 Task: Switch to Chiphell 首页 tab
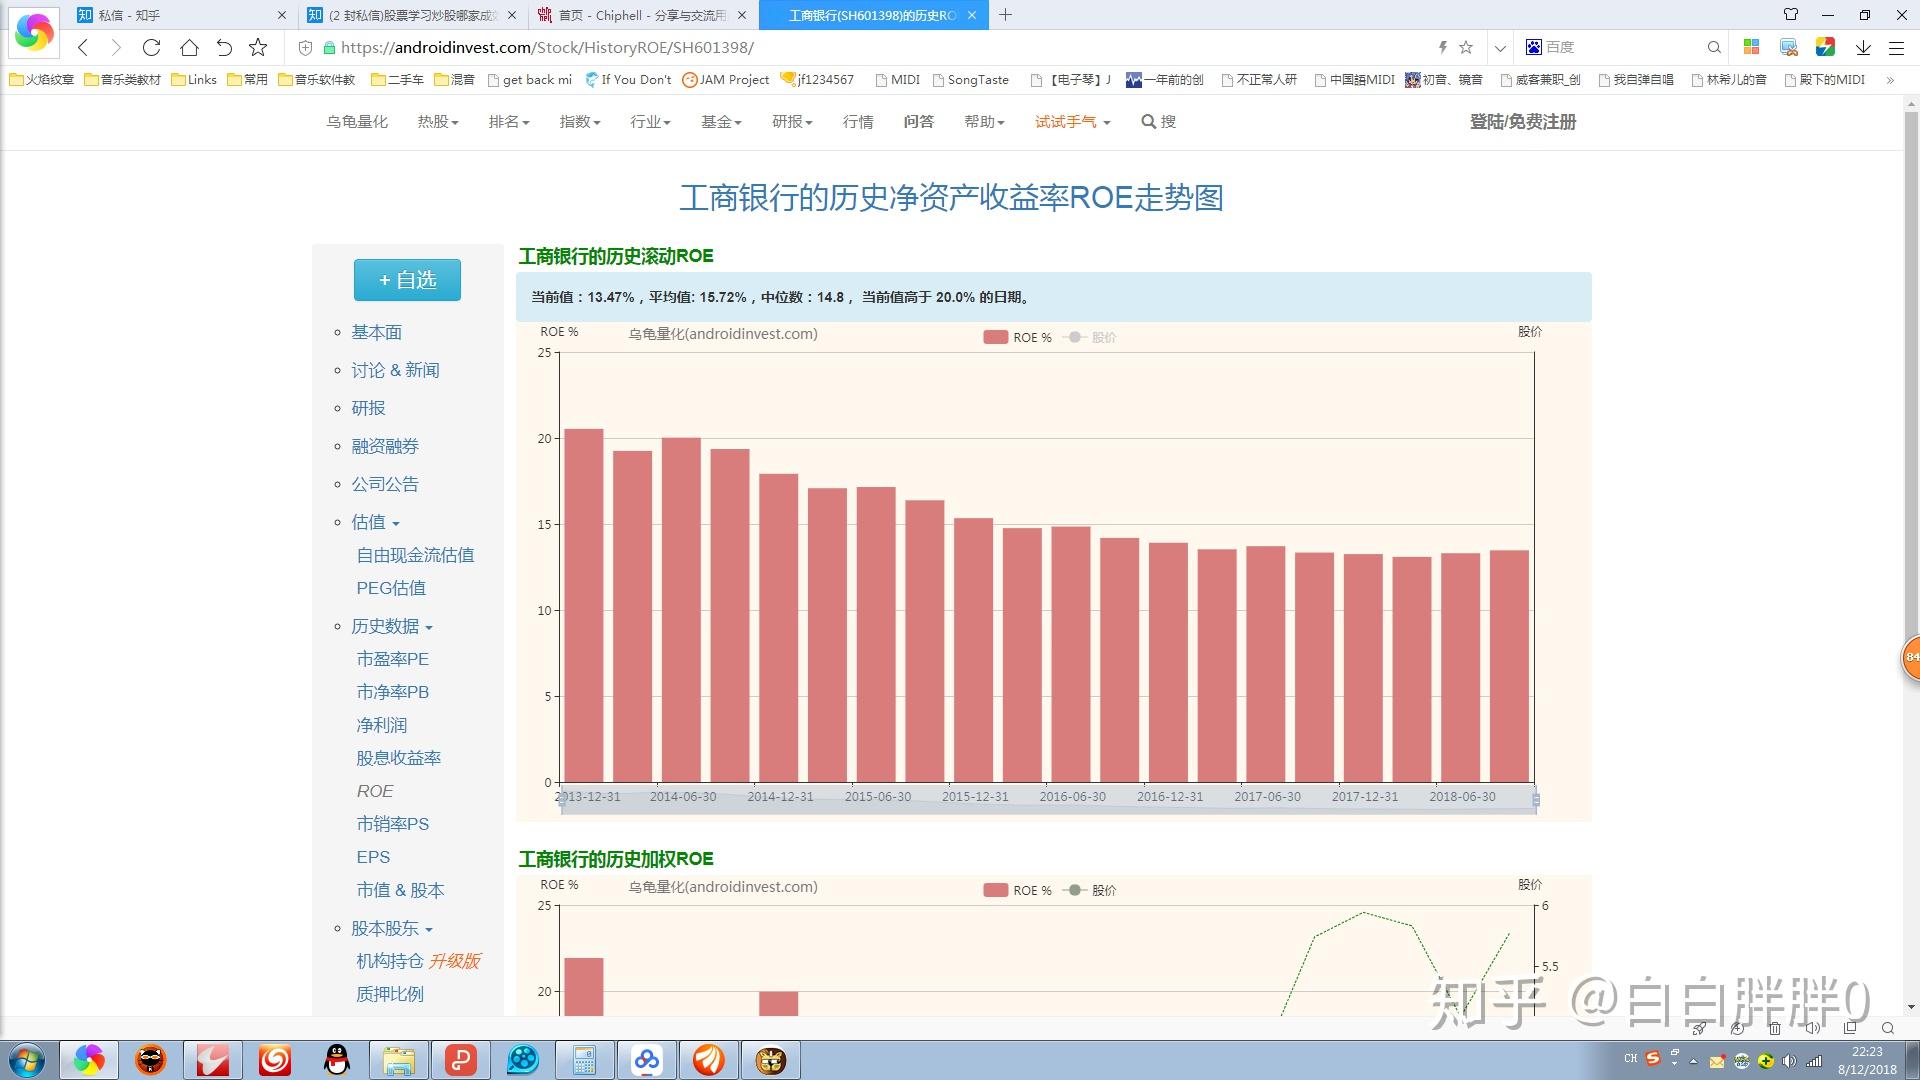tap(643, 15)
